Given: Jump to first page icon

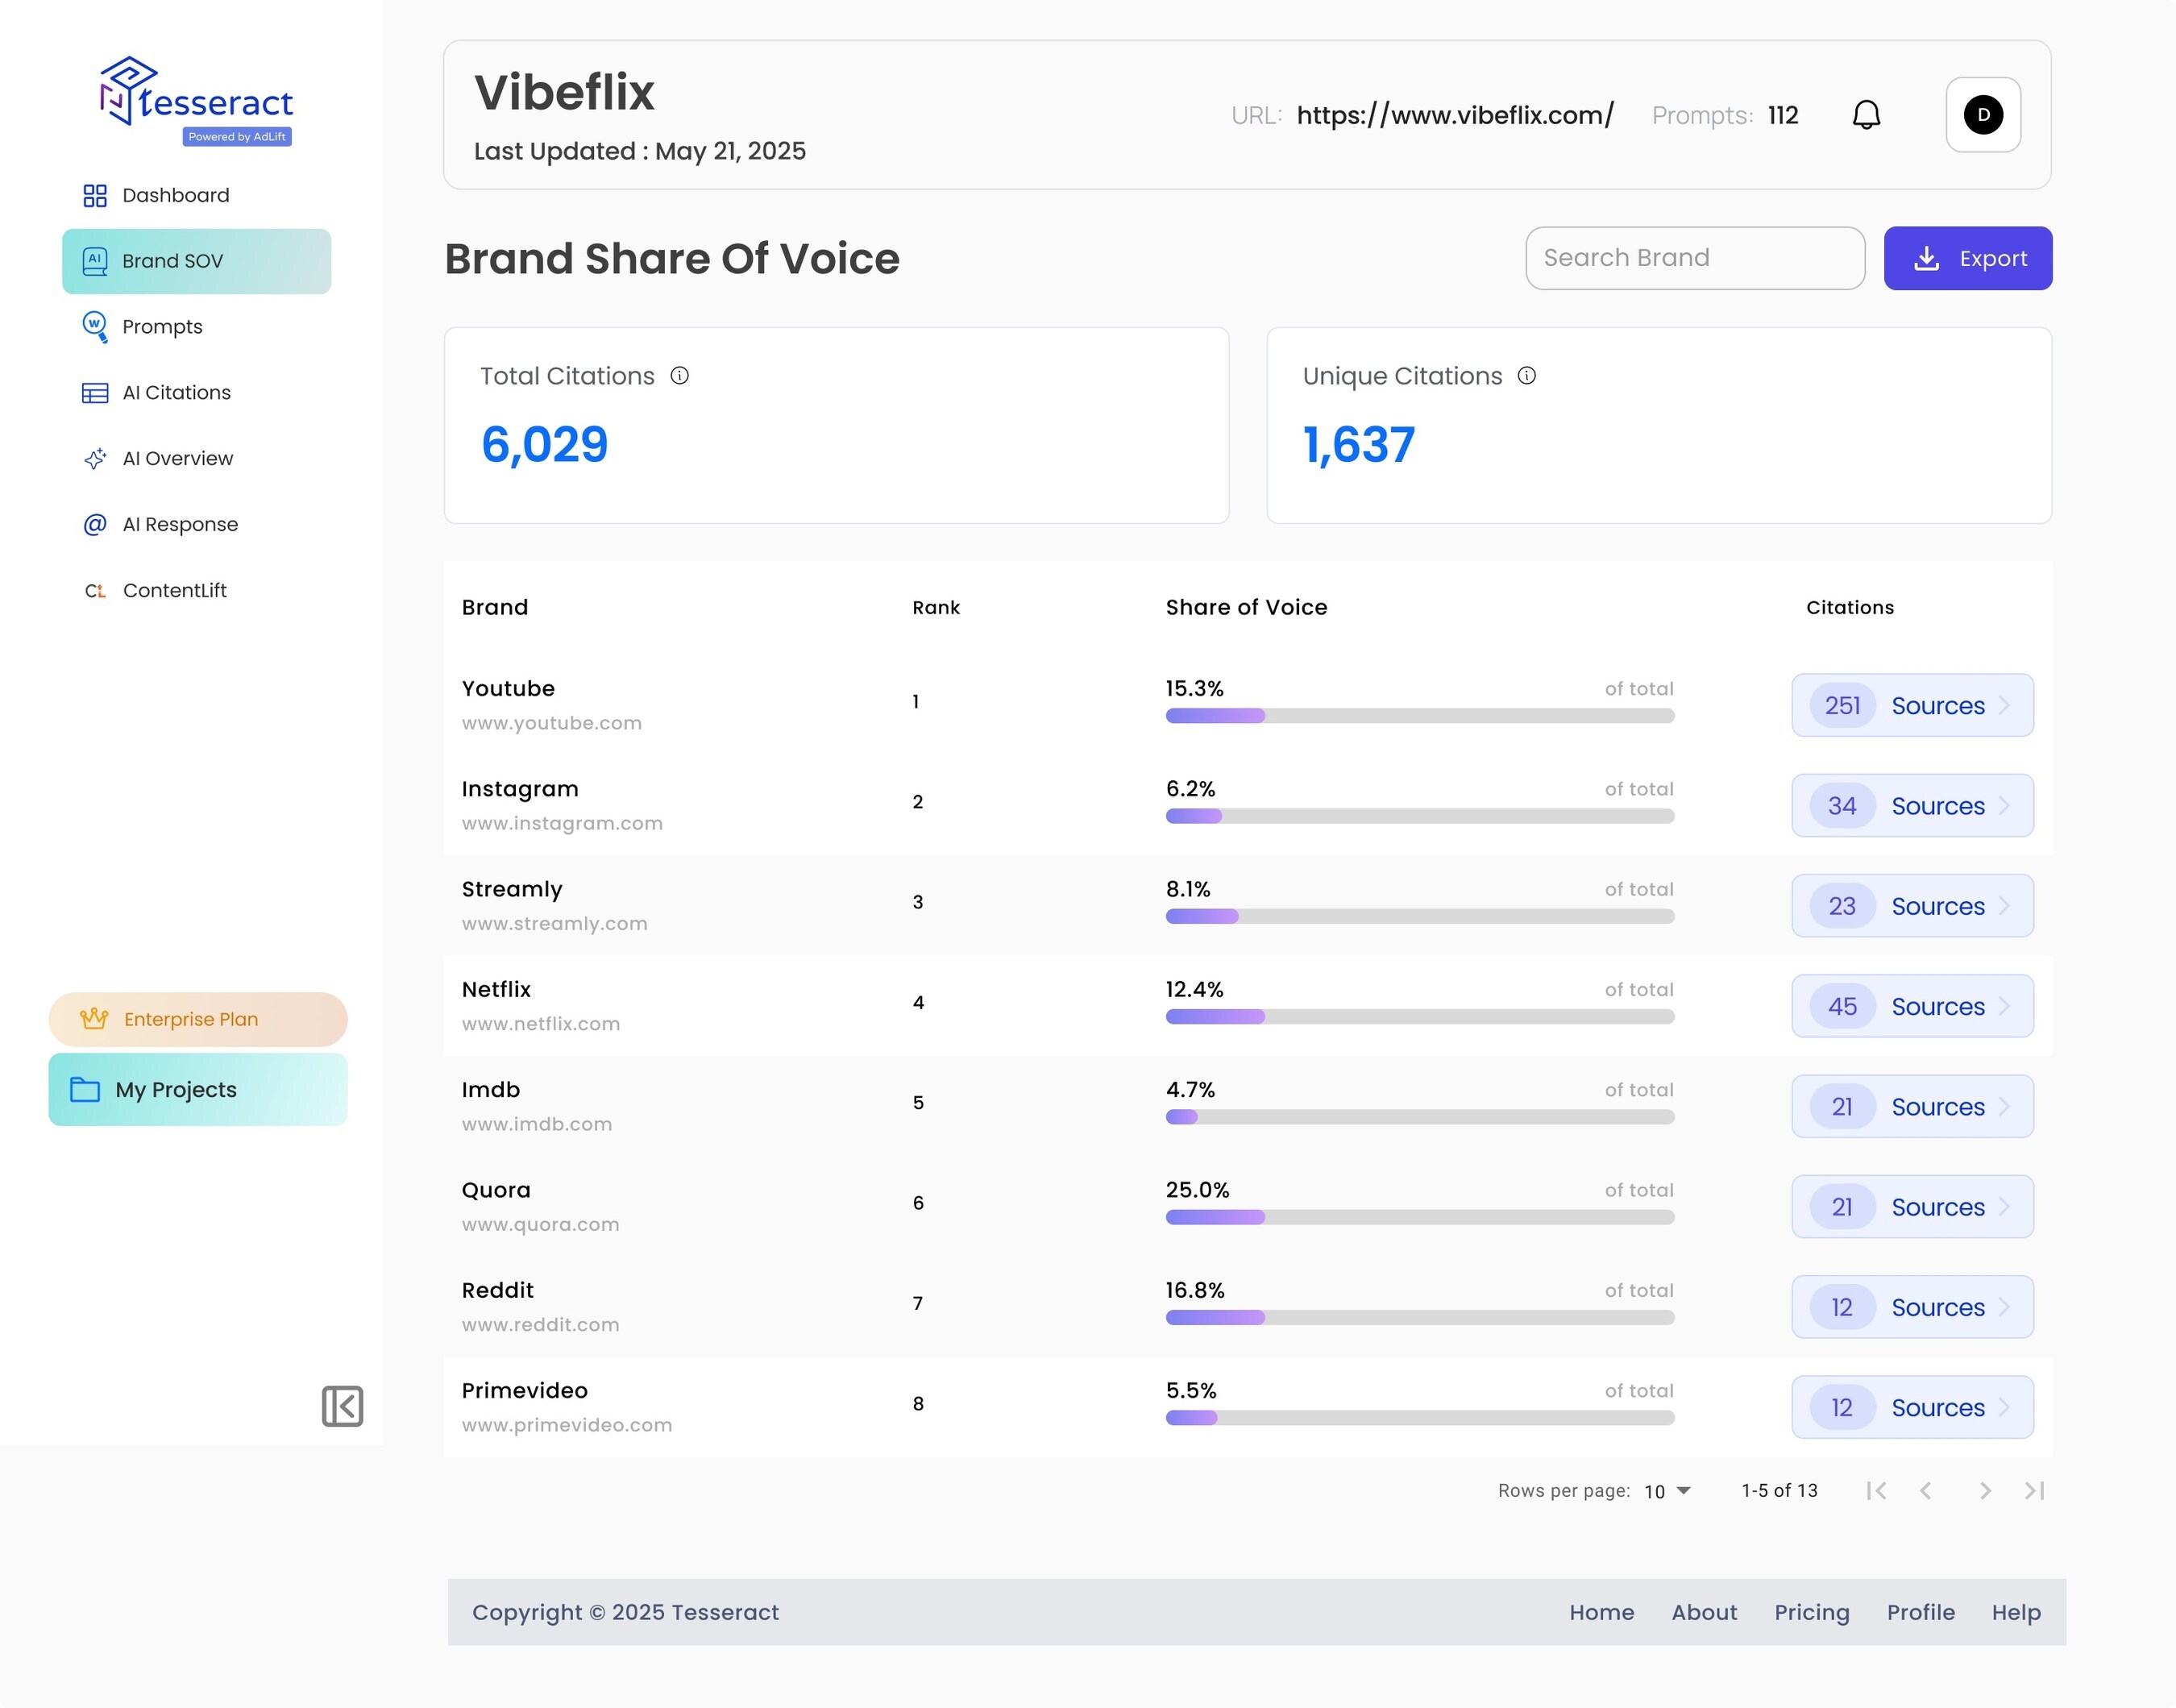Looking at the screenshot, I should (x=1876, y=1491).
